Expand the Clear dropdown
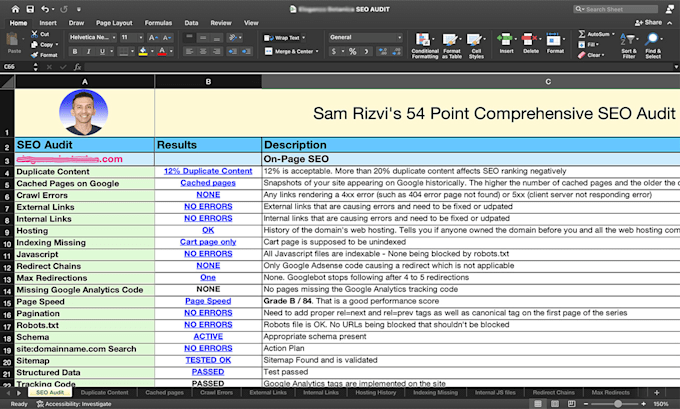The image size is (680, 409). [603, 55]
